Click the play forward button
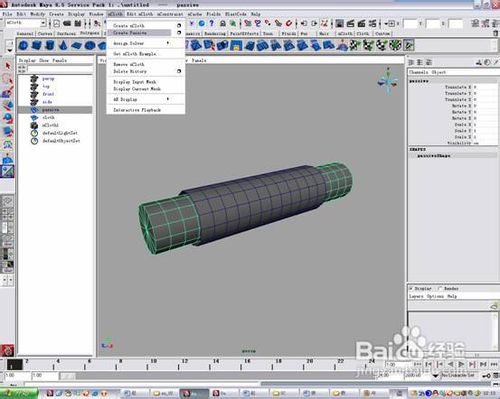This screenshot has height=399, width=500. 461,364
